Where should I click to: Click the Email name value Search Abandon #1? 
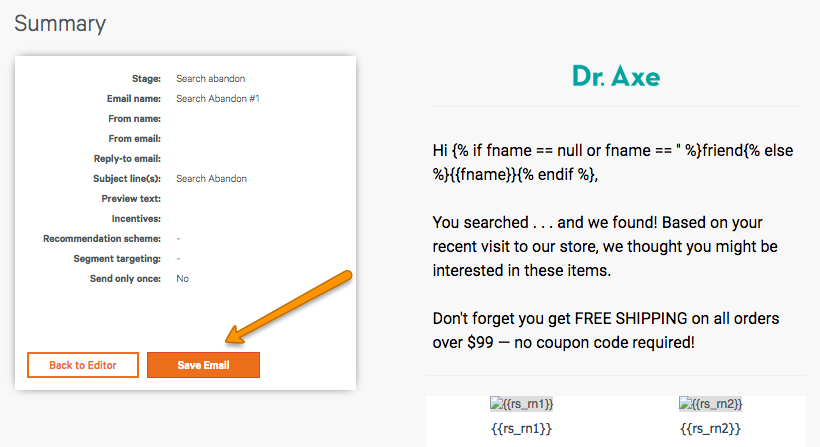pos(218,98)
